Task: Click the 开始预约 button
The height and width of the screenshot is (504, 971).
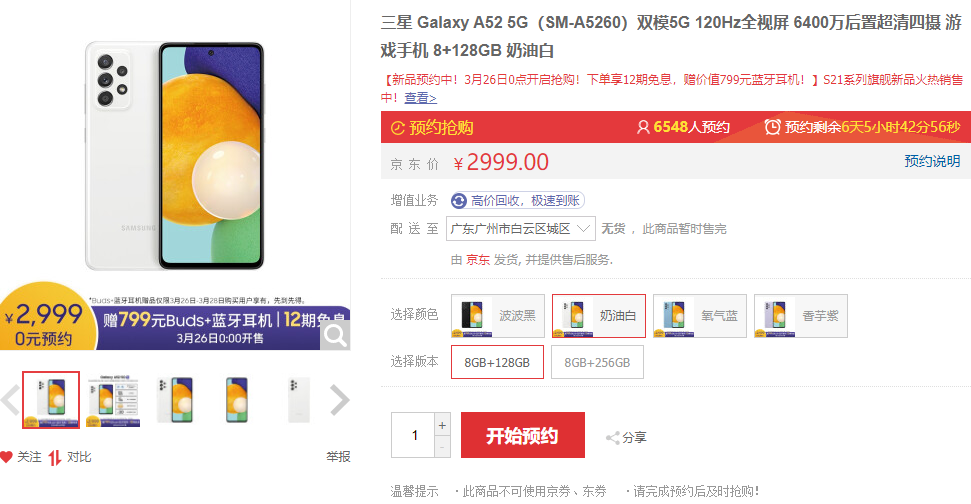Action: coord(522,436)
